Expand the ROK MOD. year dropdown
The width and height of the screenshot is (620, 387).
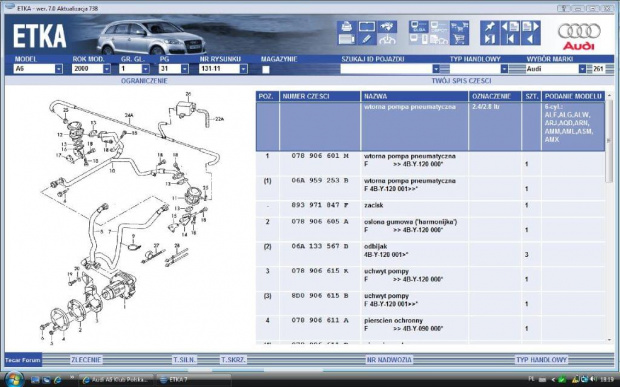click(x=91, y=69)
